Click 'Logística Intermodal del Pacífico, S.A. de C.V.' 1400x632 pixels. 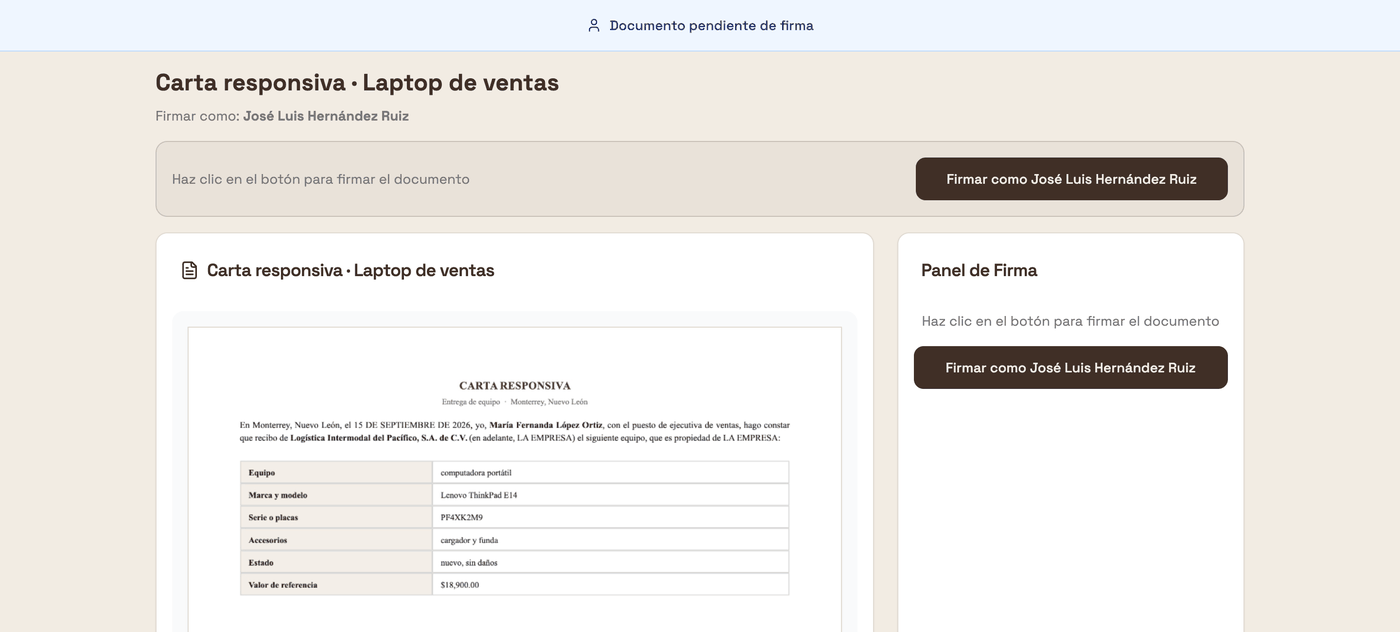pos(379,438)
